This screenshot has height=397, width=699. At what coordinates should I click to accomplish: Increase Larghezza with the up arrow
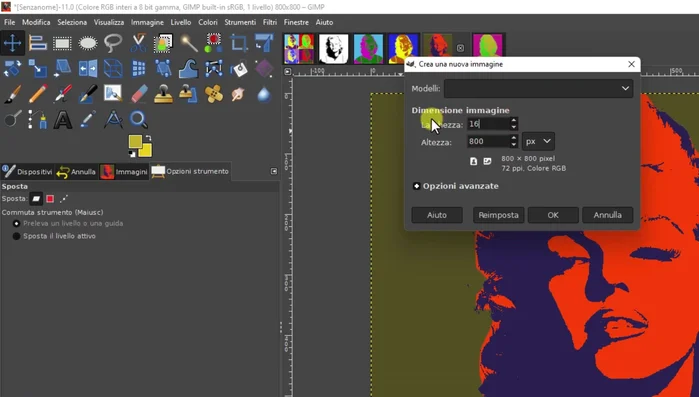pyautogui.click(x=514, y=120)
